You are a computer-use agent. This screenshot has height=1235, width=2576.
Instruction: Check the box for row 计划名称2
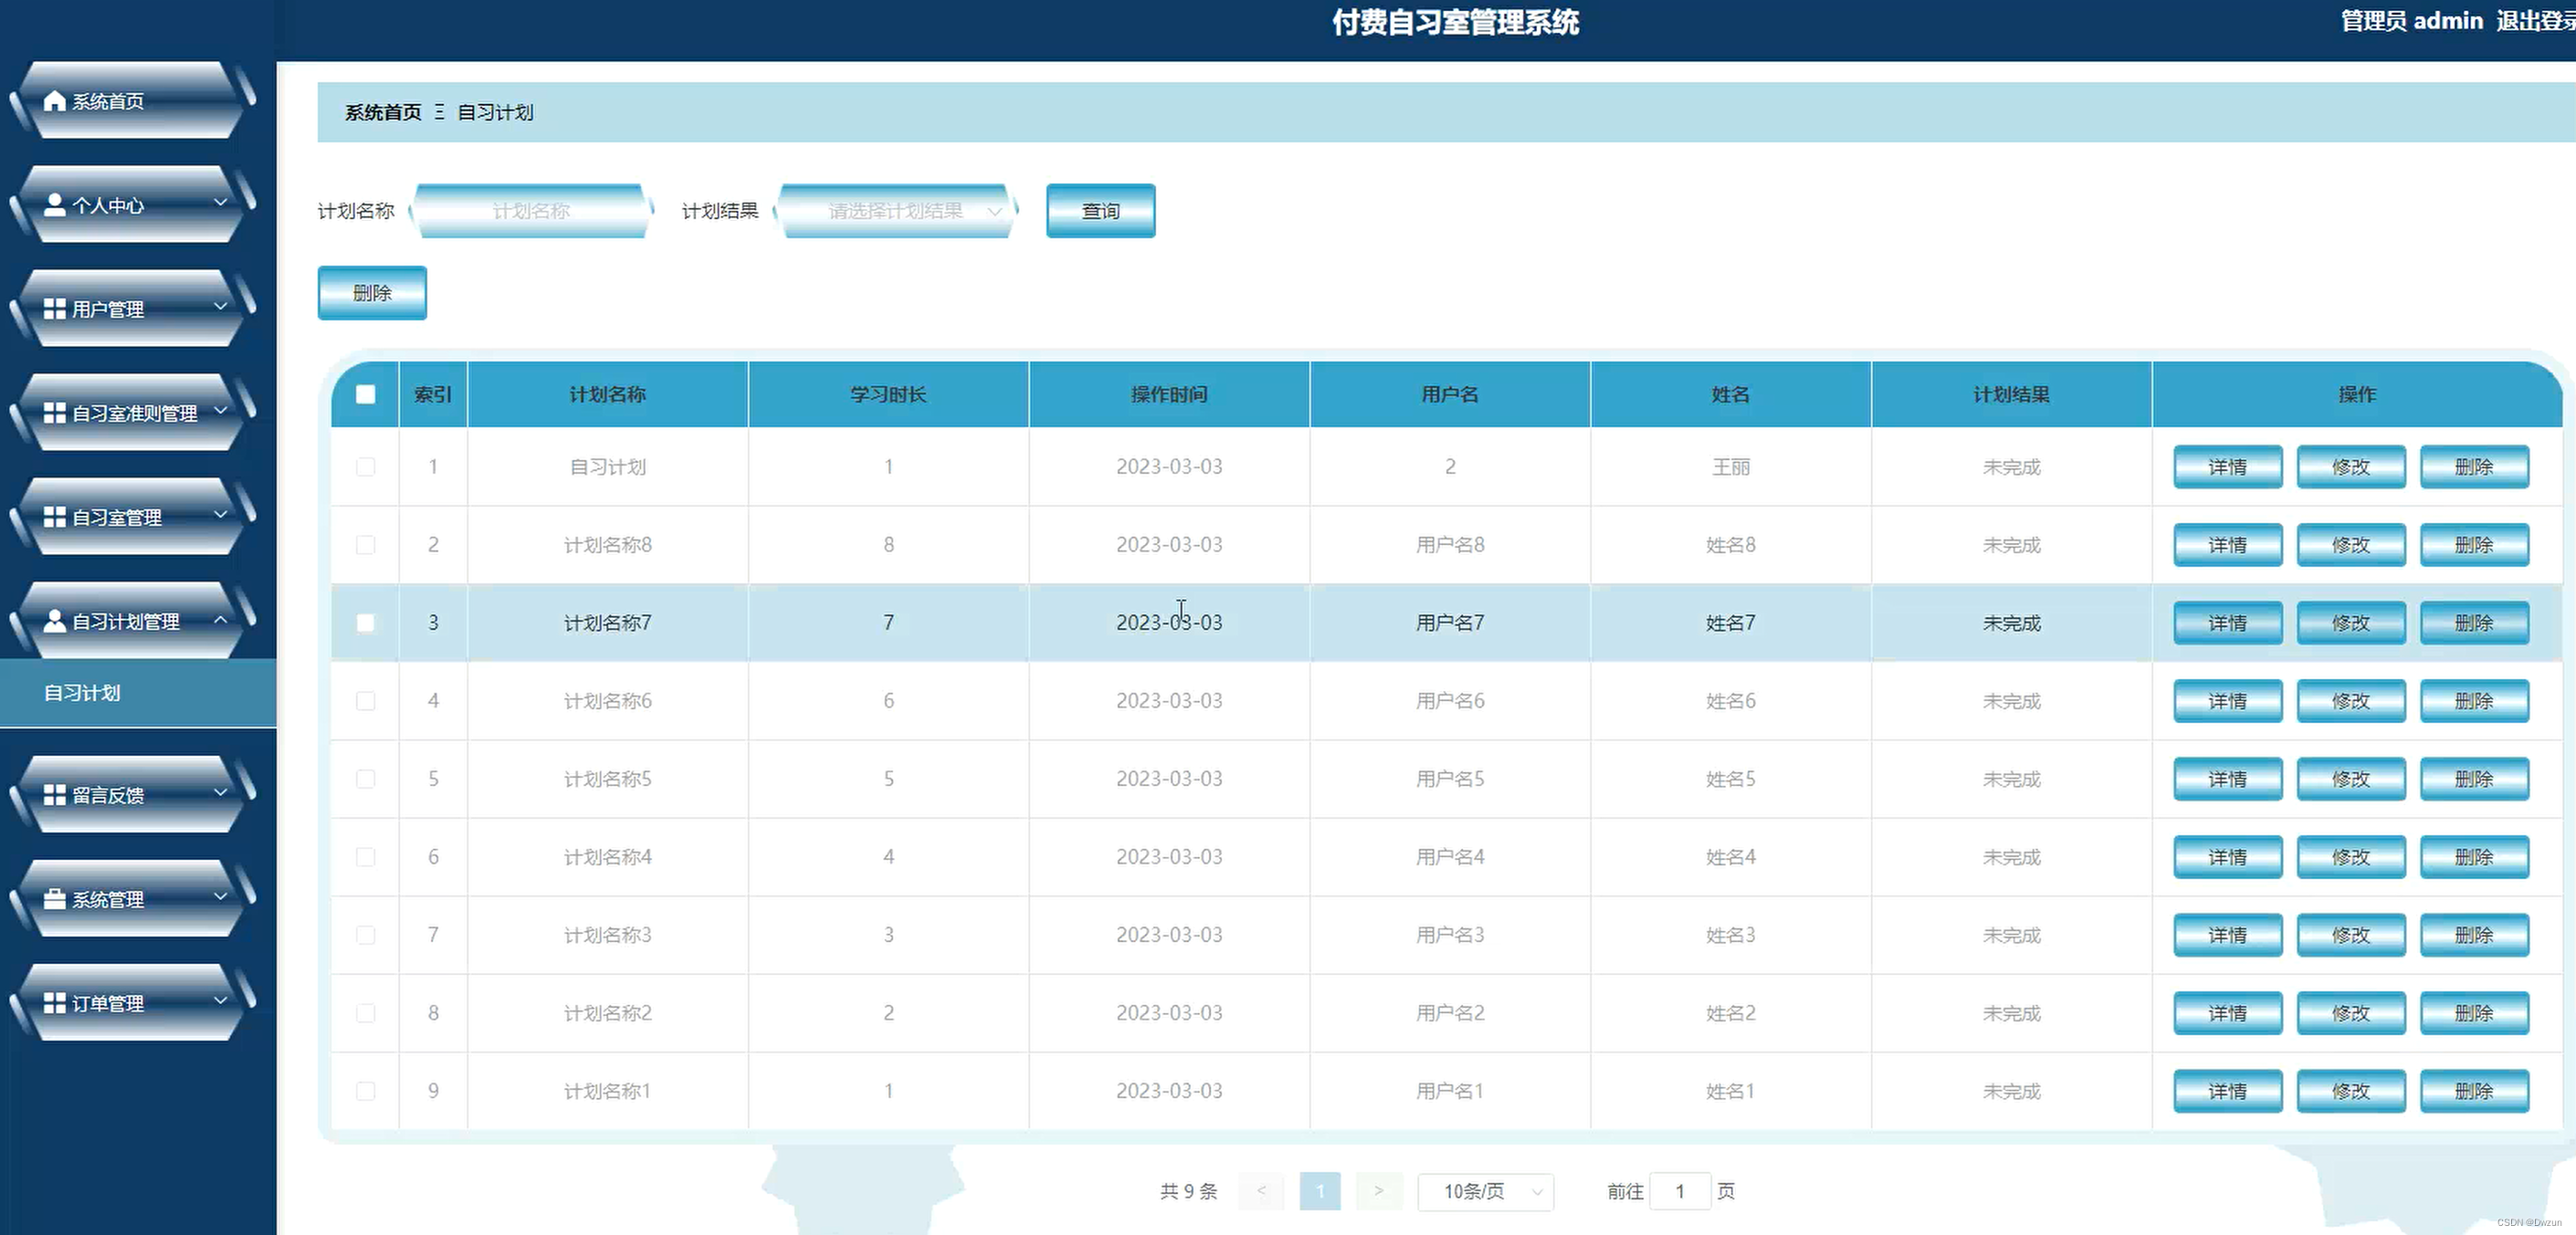pos(366,1013)
